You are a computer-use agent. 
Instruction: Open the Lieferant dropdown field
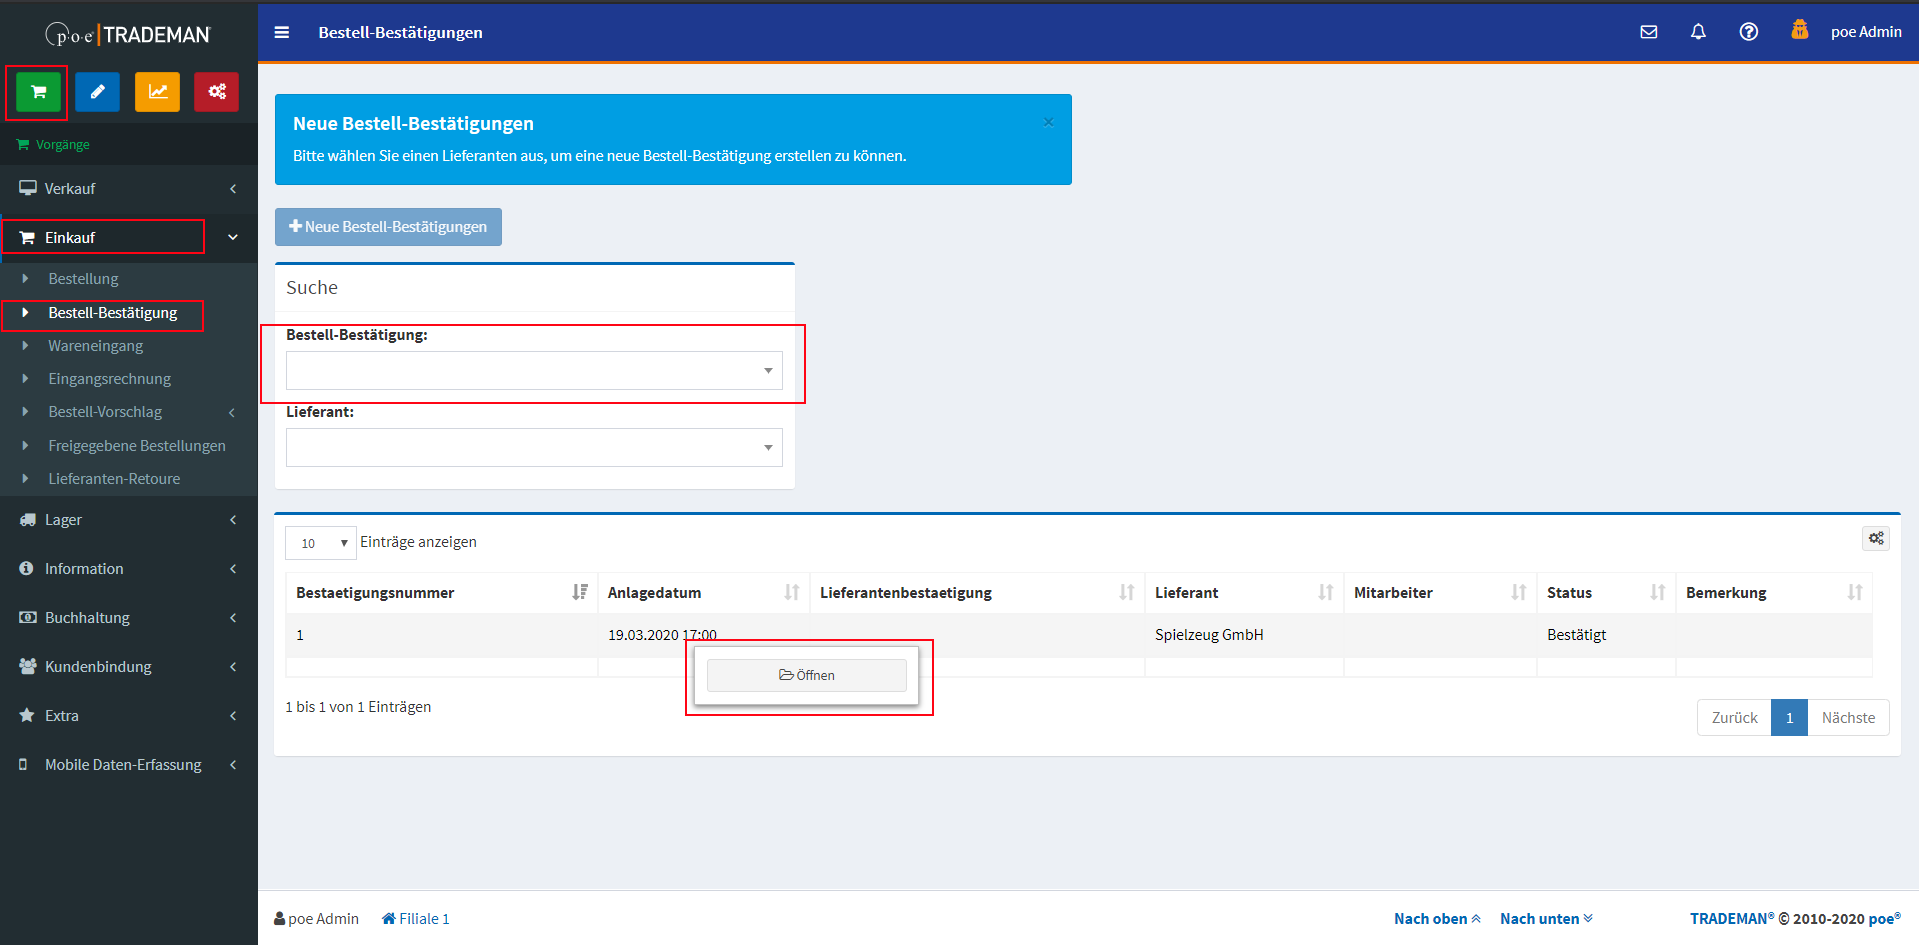coord(534,448)
